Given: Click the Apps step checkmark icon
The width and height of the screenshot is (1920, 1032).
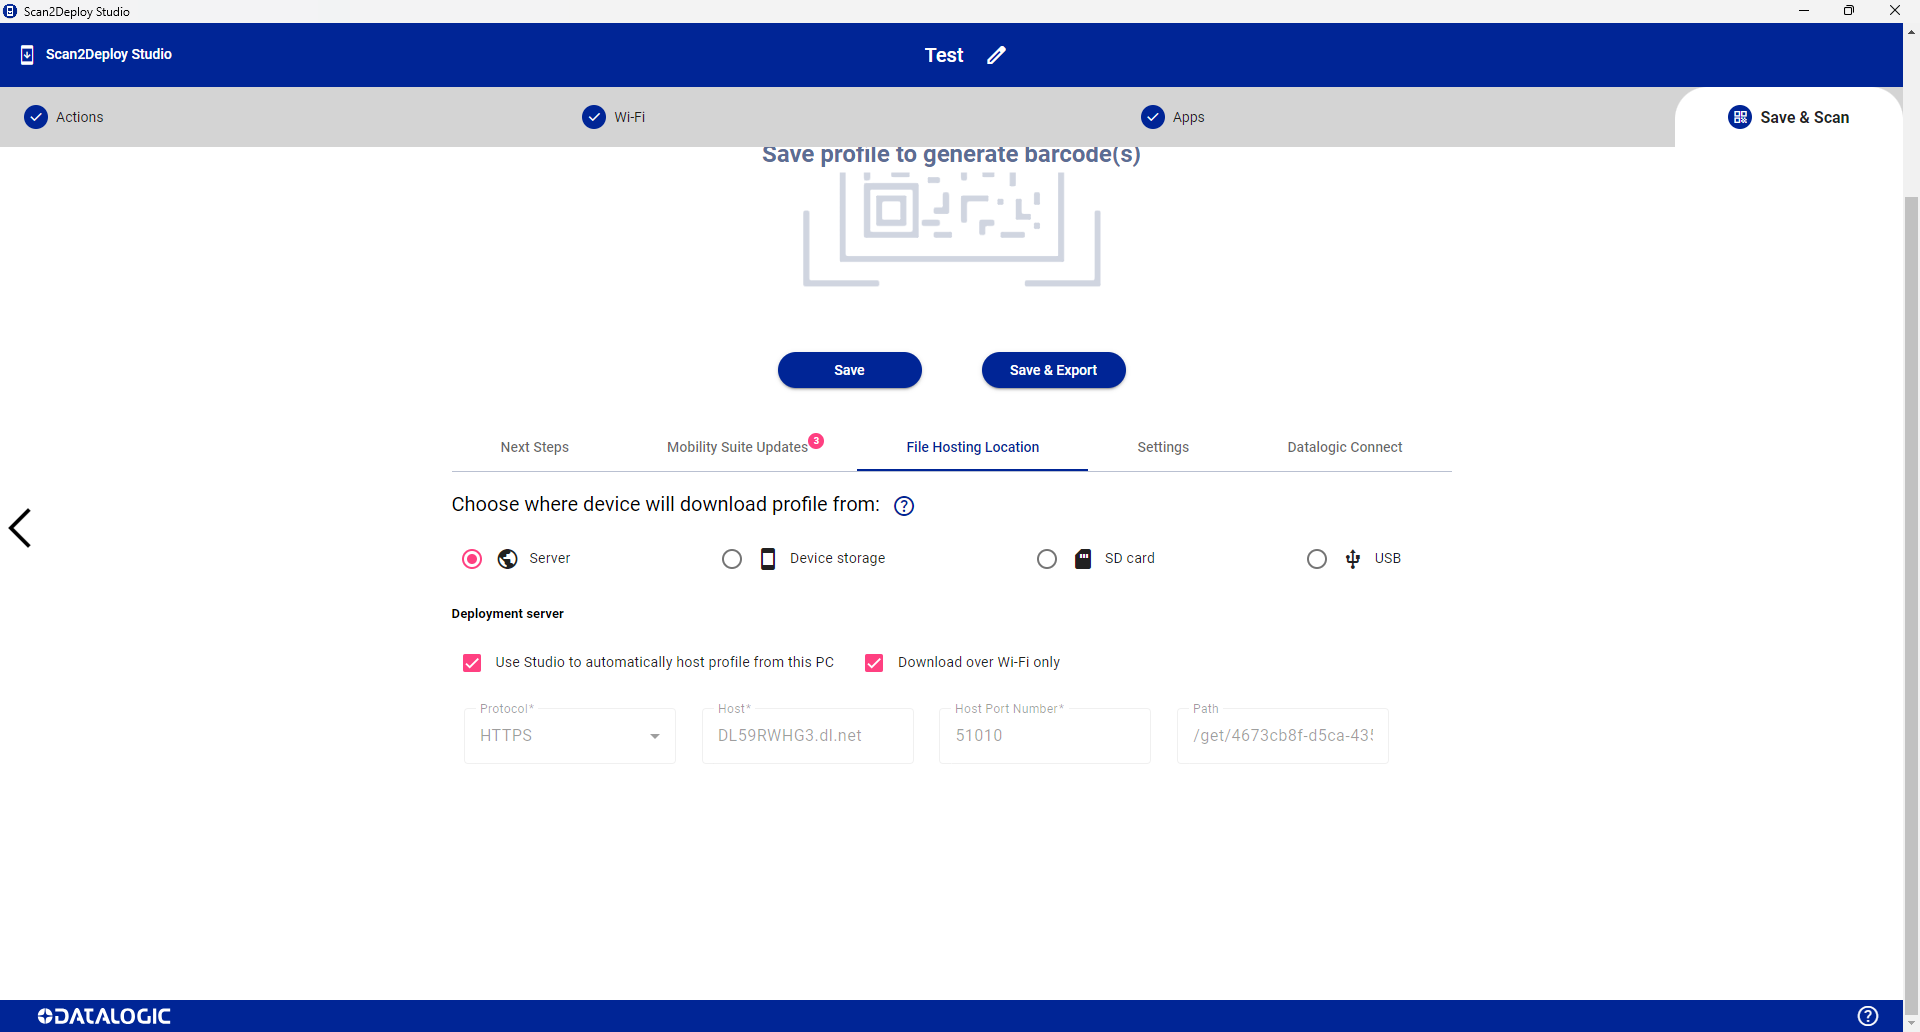Looking at the screenshot, I should coord(1153,117).
